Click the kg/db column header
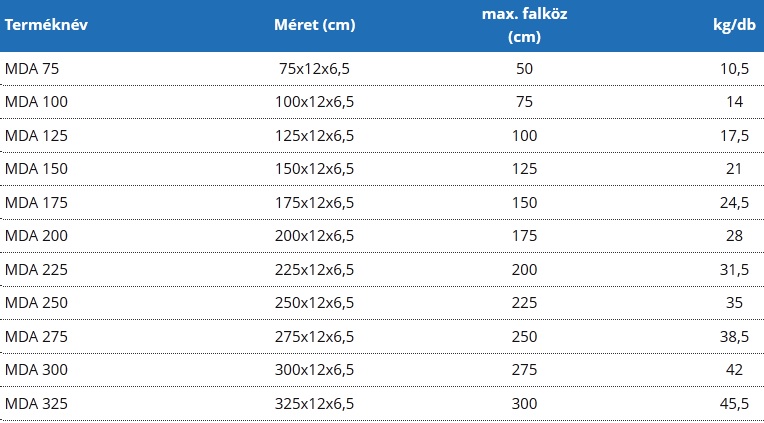 coord(734,25)
